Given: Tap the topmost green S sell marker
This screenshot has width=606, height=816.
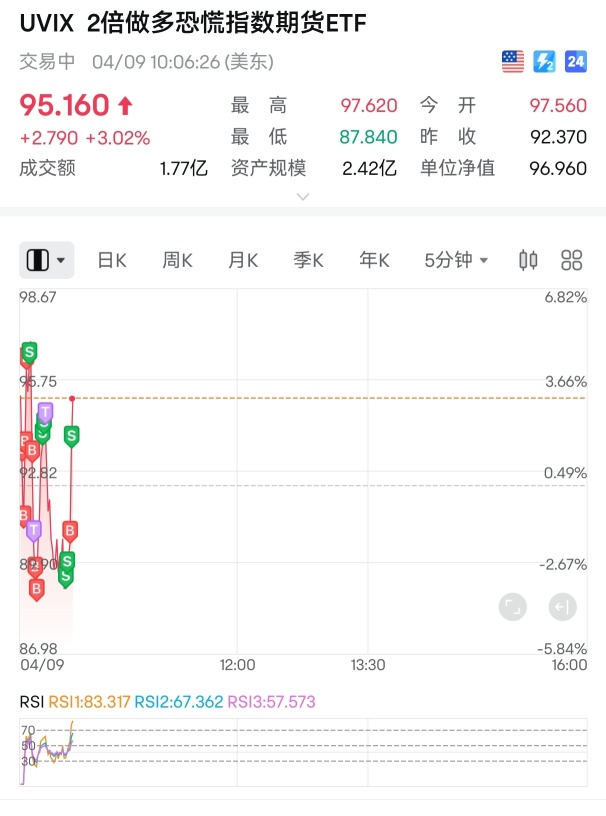Looking at the screenshot, I should [29, 352].
